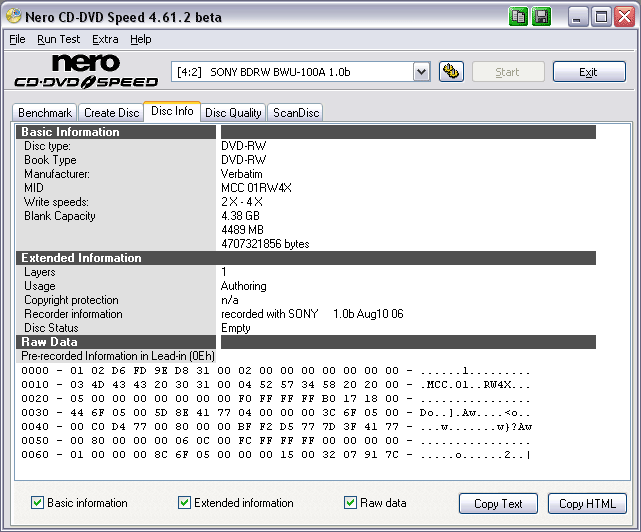Click the raw data row starting 0030

(276, 413)
